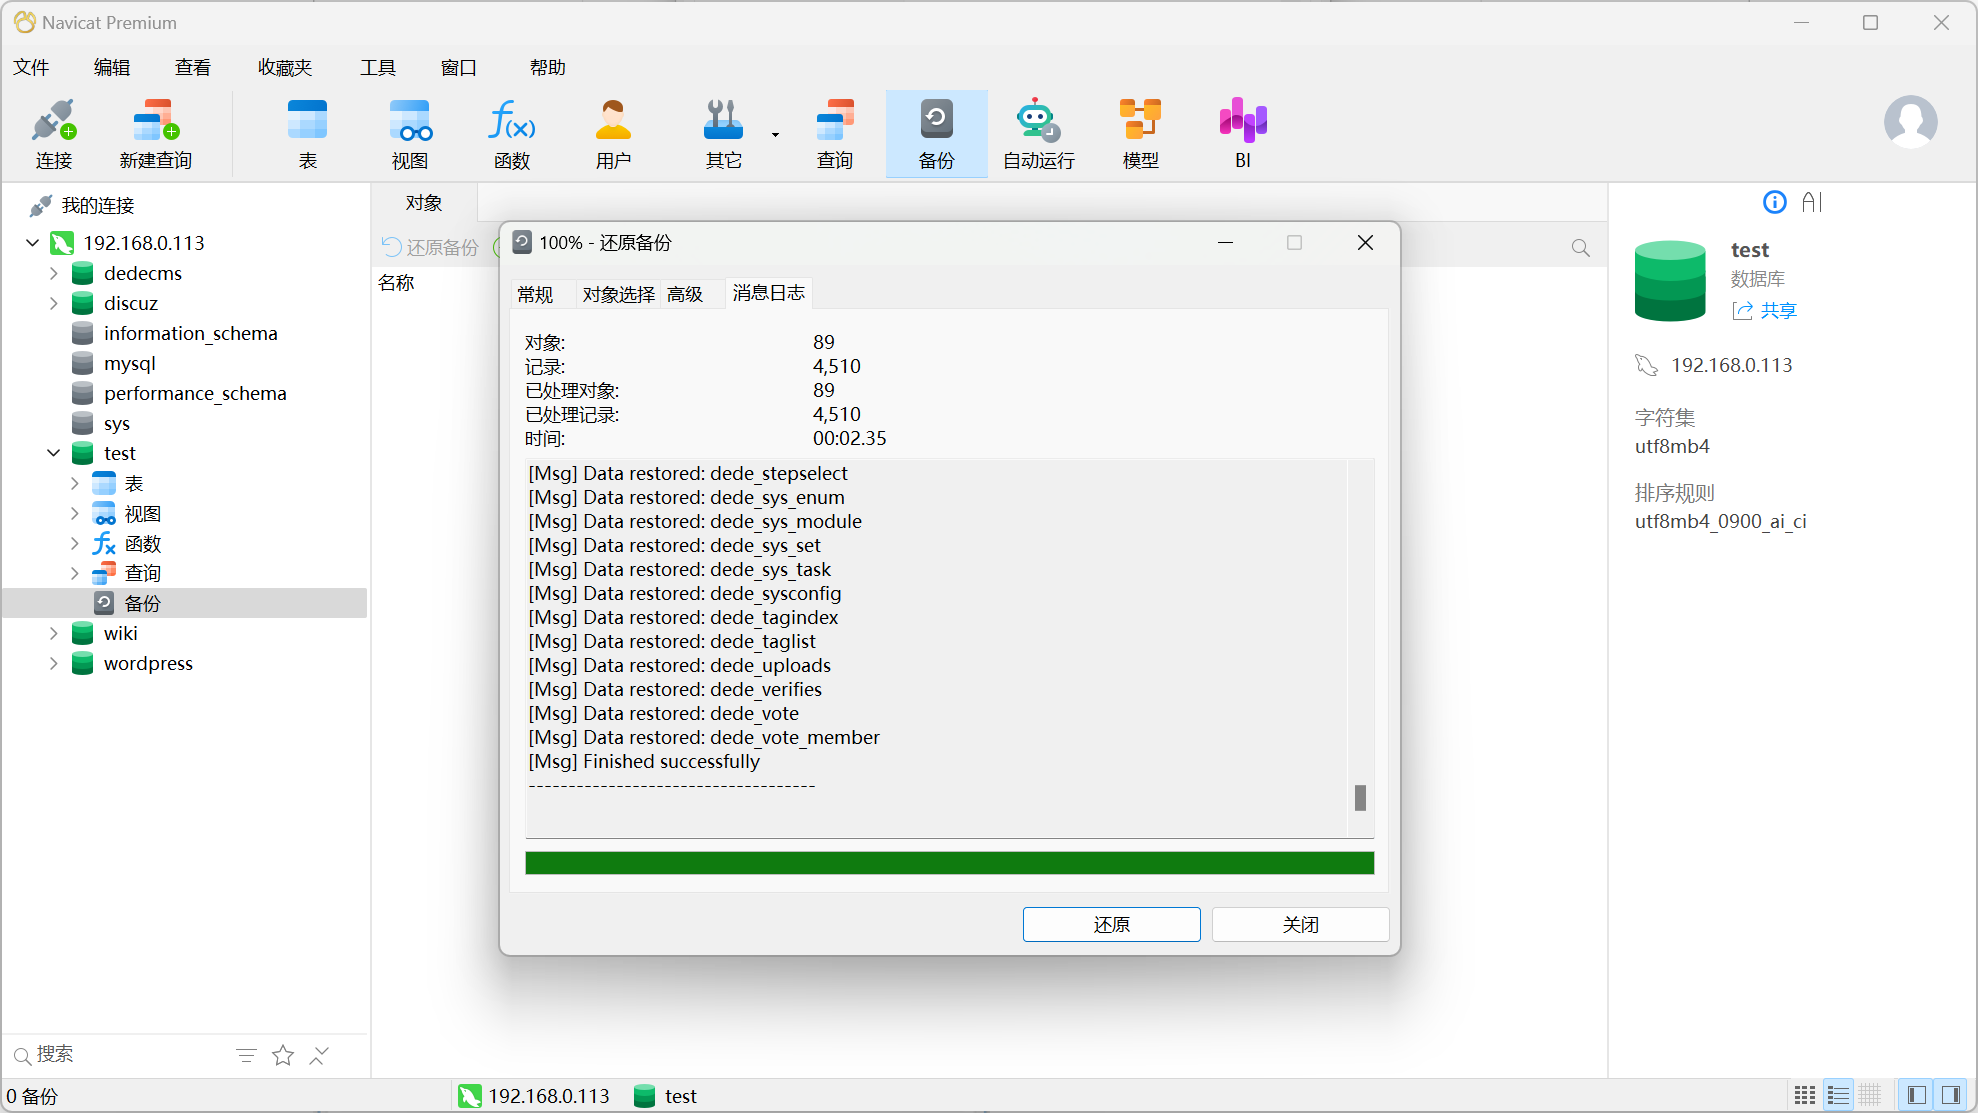The image size is (1978, 1113).
Task: Open the BI toolbar icon
Action: tap(1243, 134)
